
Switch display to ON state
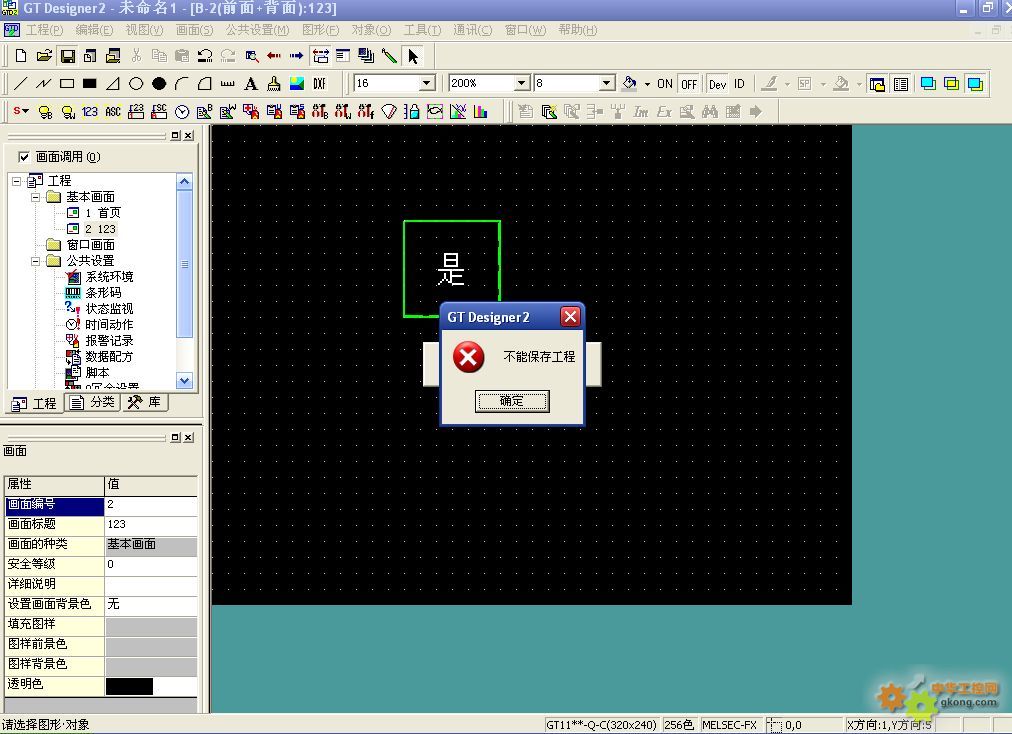coord(665,84)
